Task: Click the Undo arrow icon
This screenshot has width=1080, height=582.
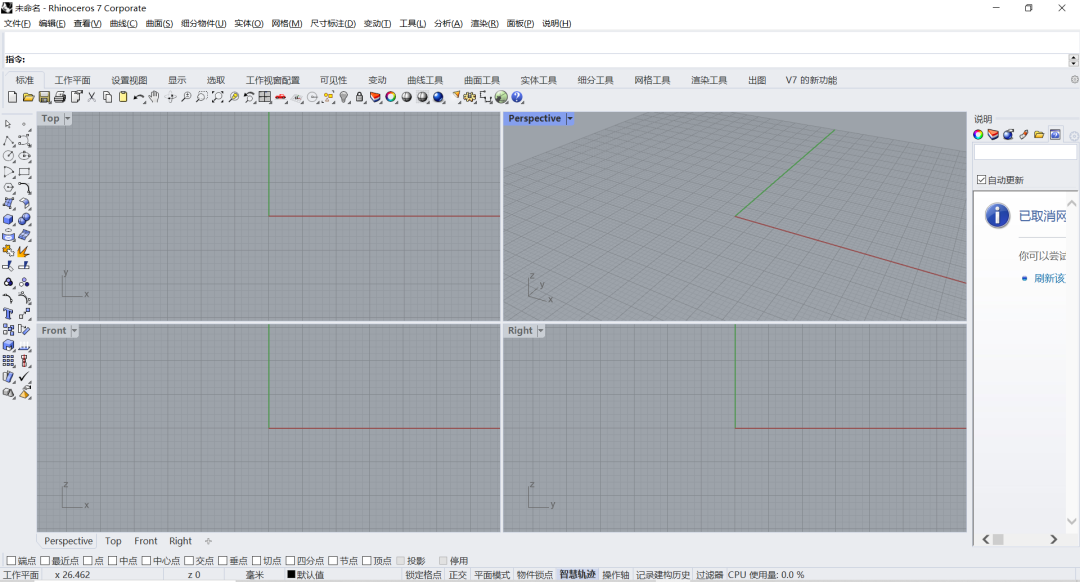Action: (x=139, y=97)
